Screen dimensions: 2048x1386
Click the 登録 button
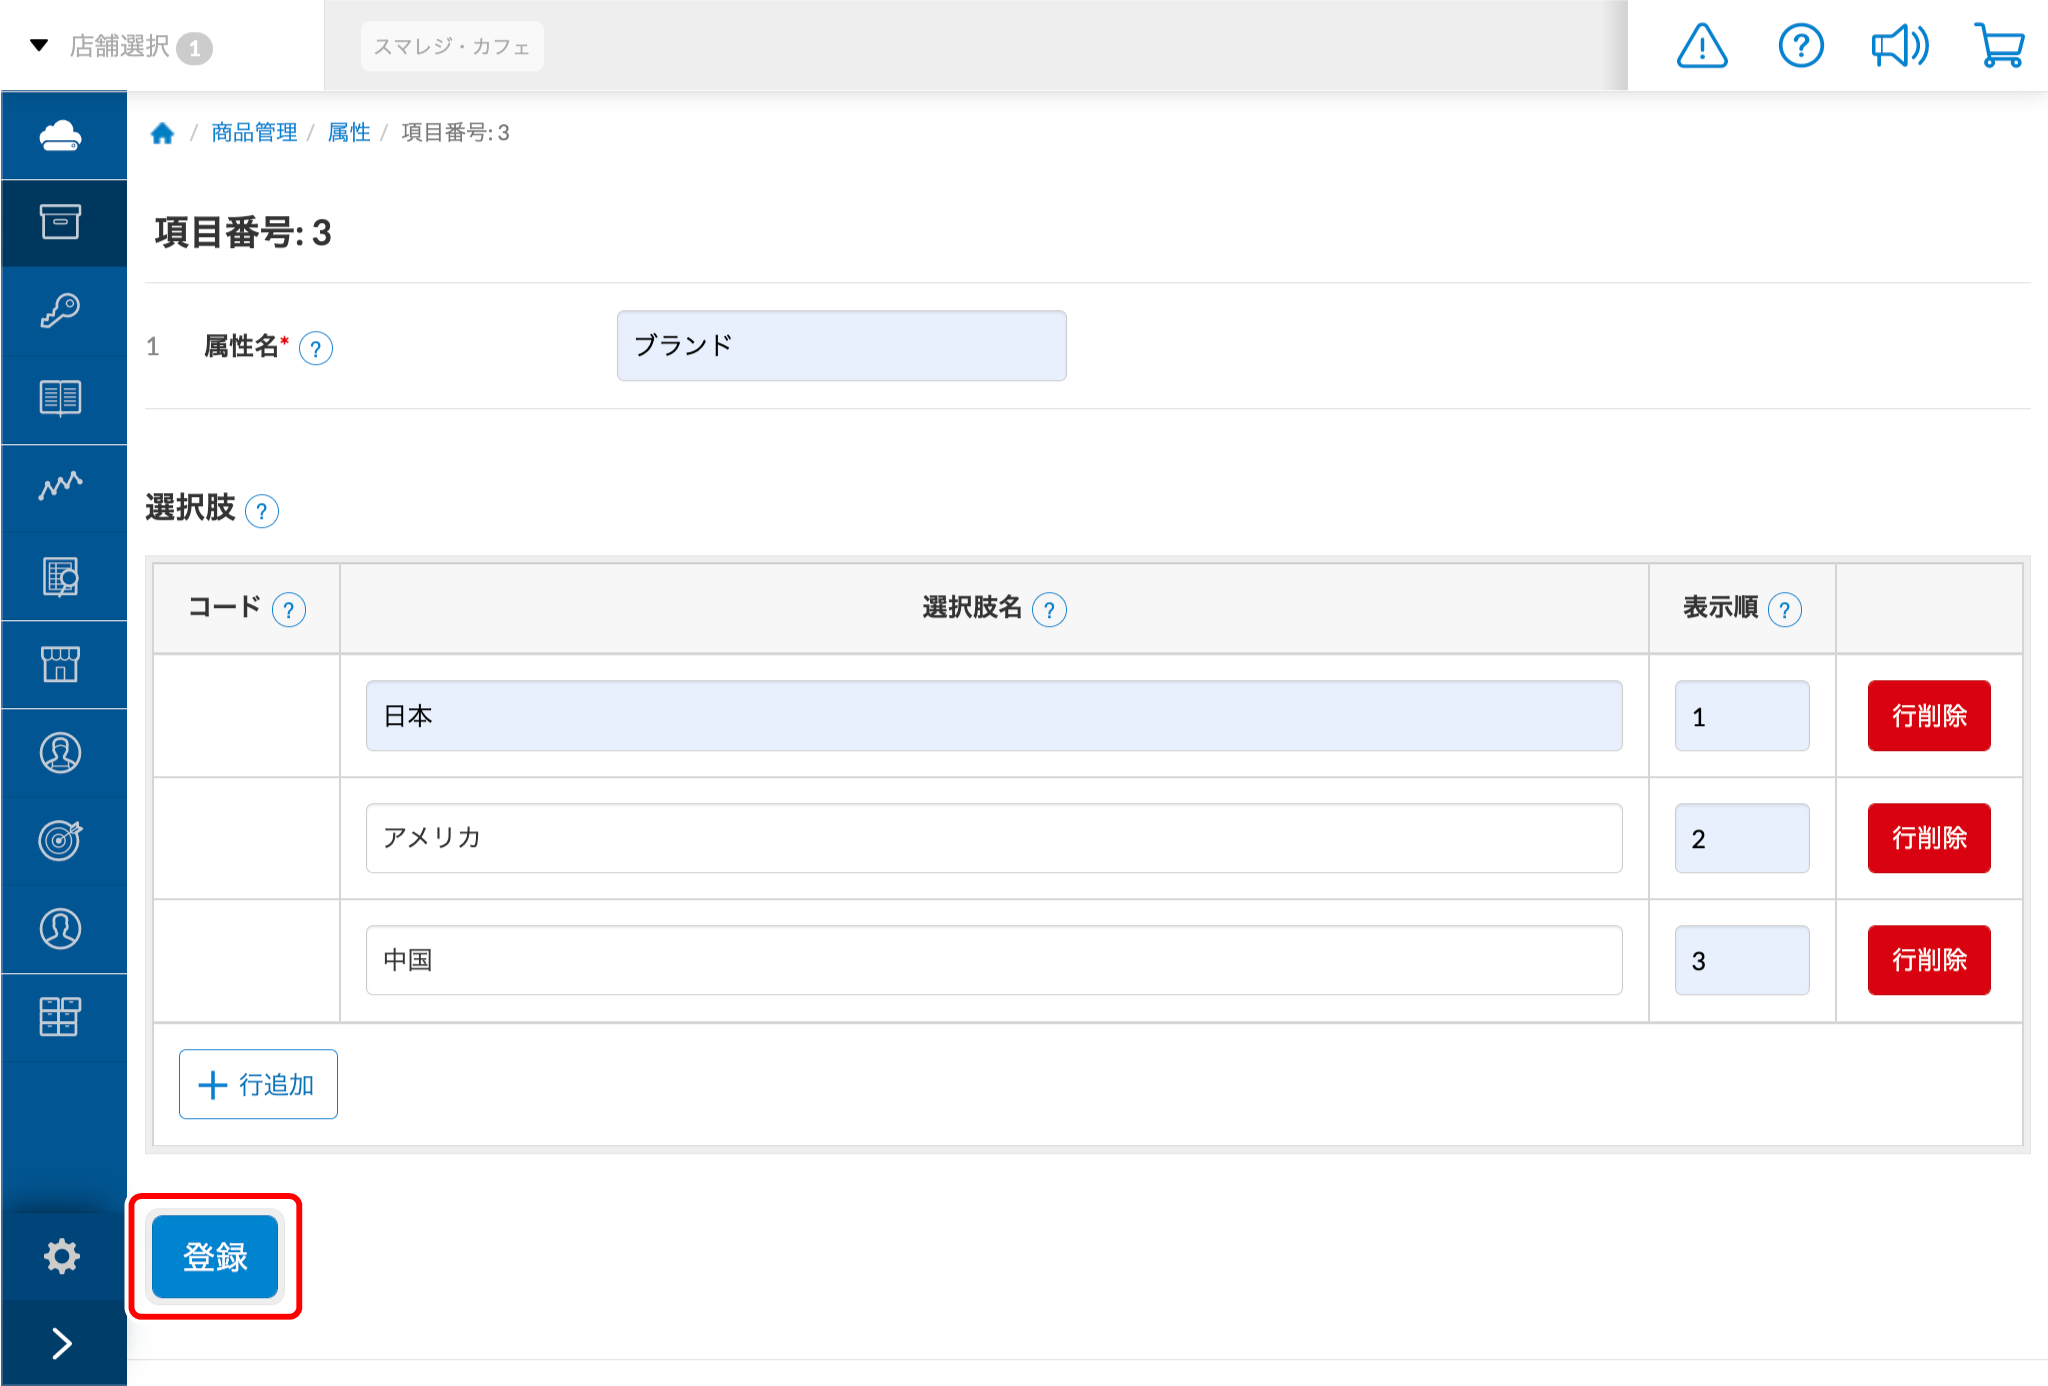pos(215,1256)
